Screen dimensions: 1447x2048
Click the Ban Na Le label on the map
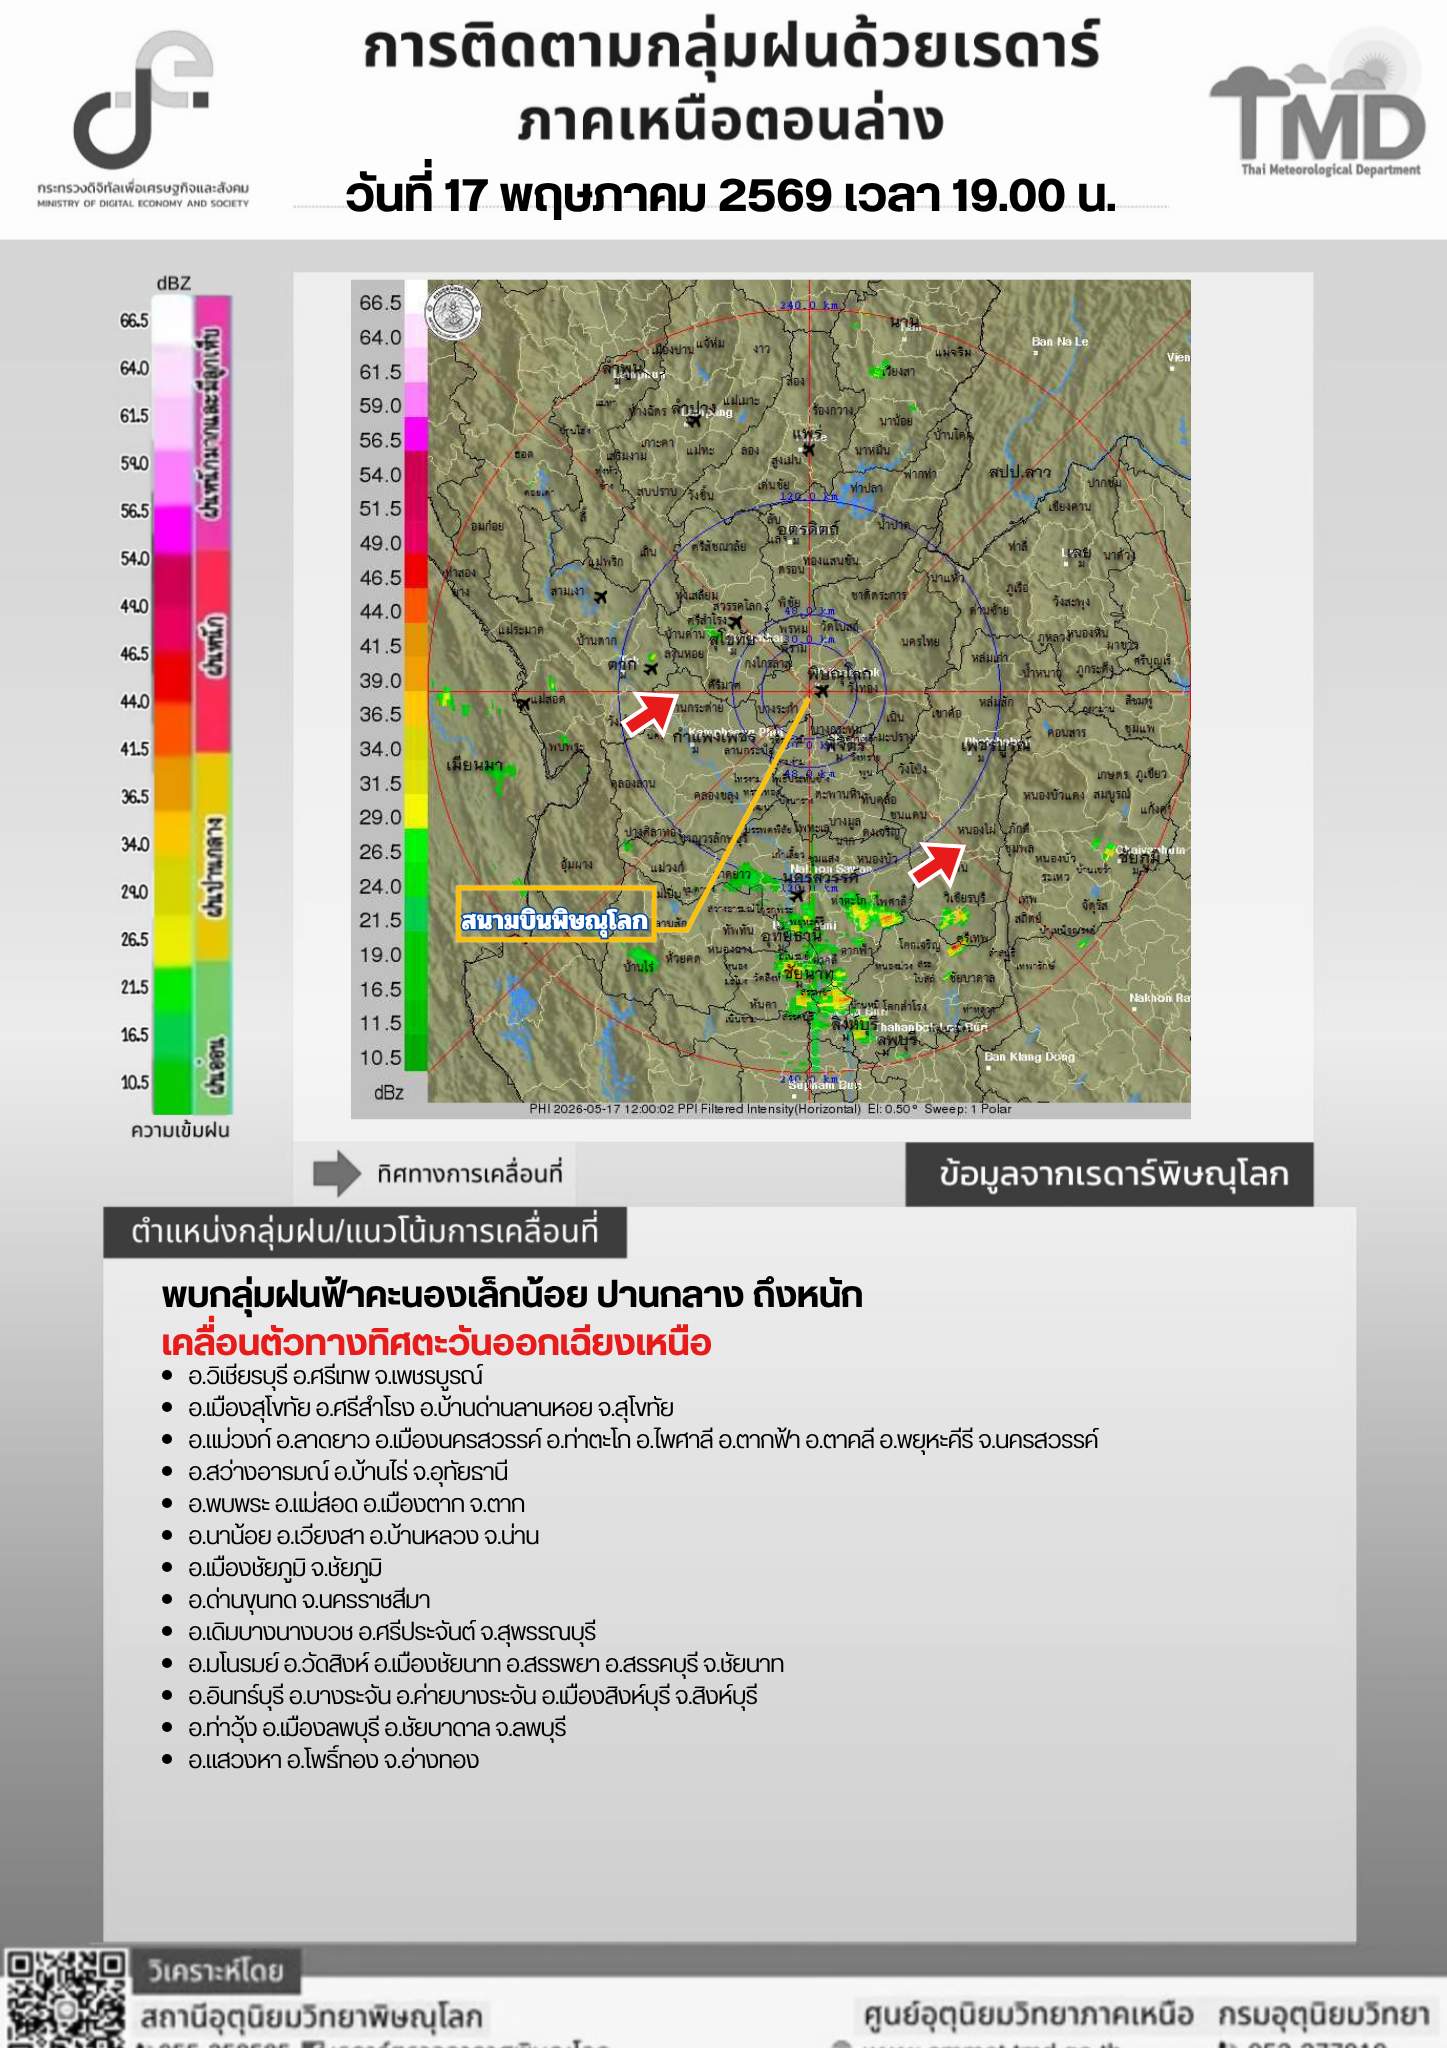(1060, 342)
